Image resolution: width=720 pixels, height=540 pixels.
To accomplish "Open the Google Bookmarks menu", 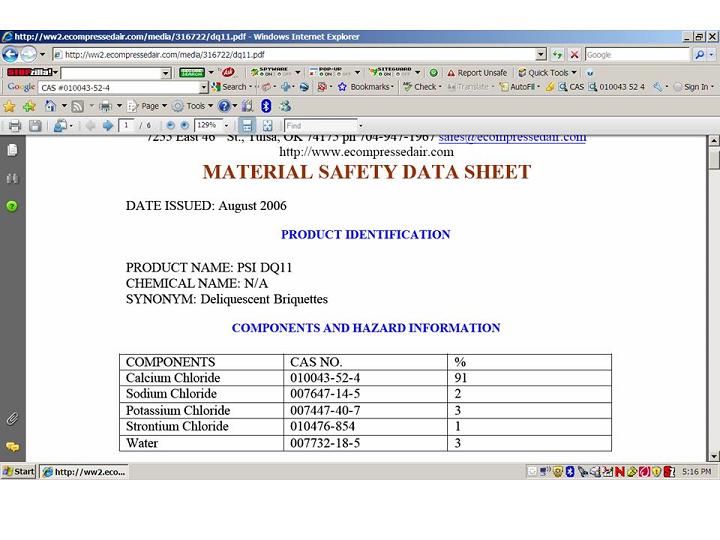I will tap(366, 87).
